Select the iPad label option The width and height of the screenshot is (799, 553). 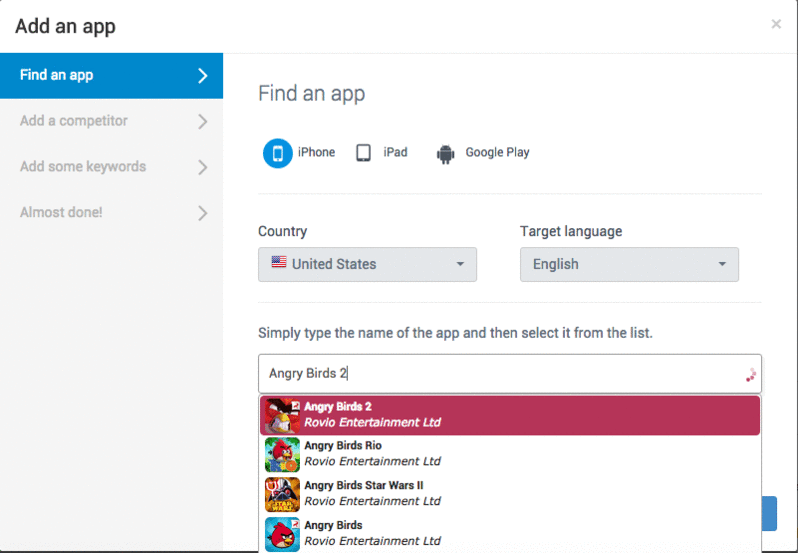(x=395, y=152)
